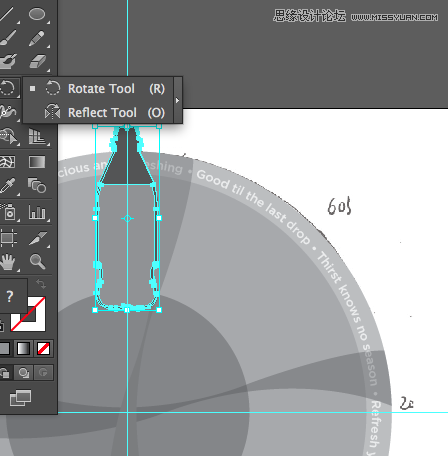Apply solid Color mode button
The height and width of the screenshot is (456, 448).
click(4, 349)
